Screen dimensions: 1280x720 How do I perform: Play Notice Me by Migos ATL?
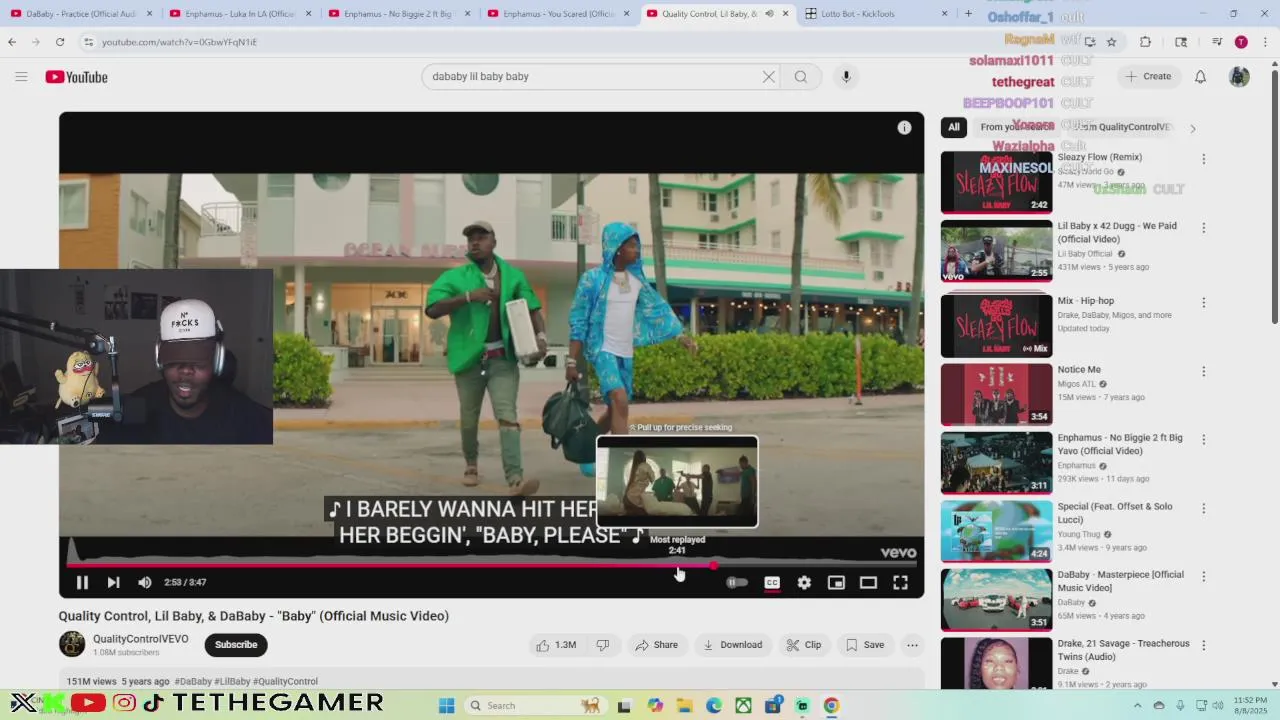pyautogui.click(x=996, y=394)
